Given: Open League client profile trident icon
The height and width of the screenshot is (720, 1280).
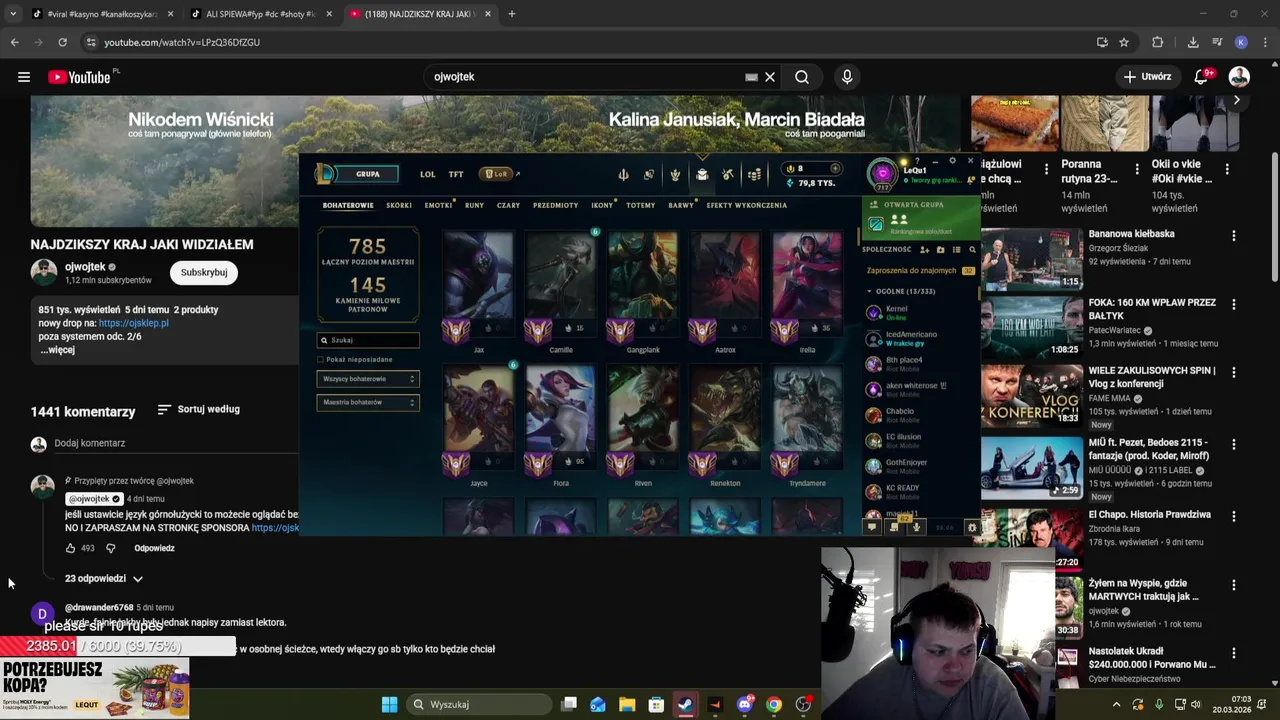Looking at the screenshot, I should 623,174.
